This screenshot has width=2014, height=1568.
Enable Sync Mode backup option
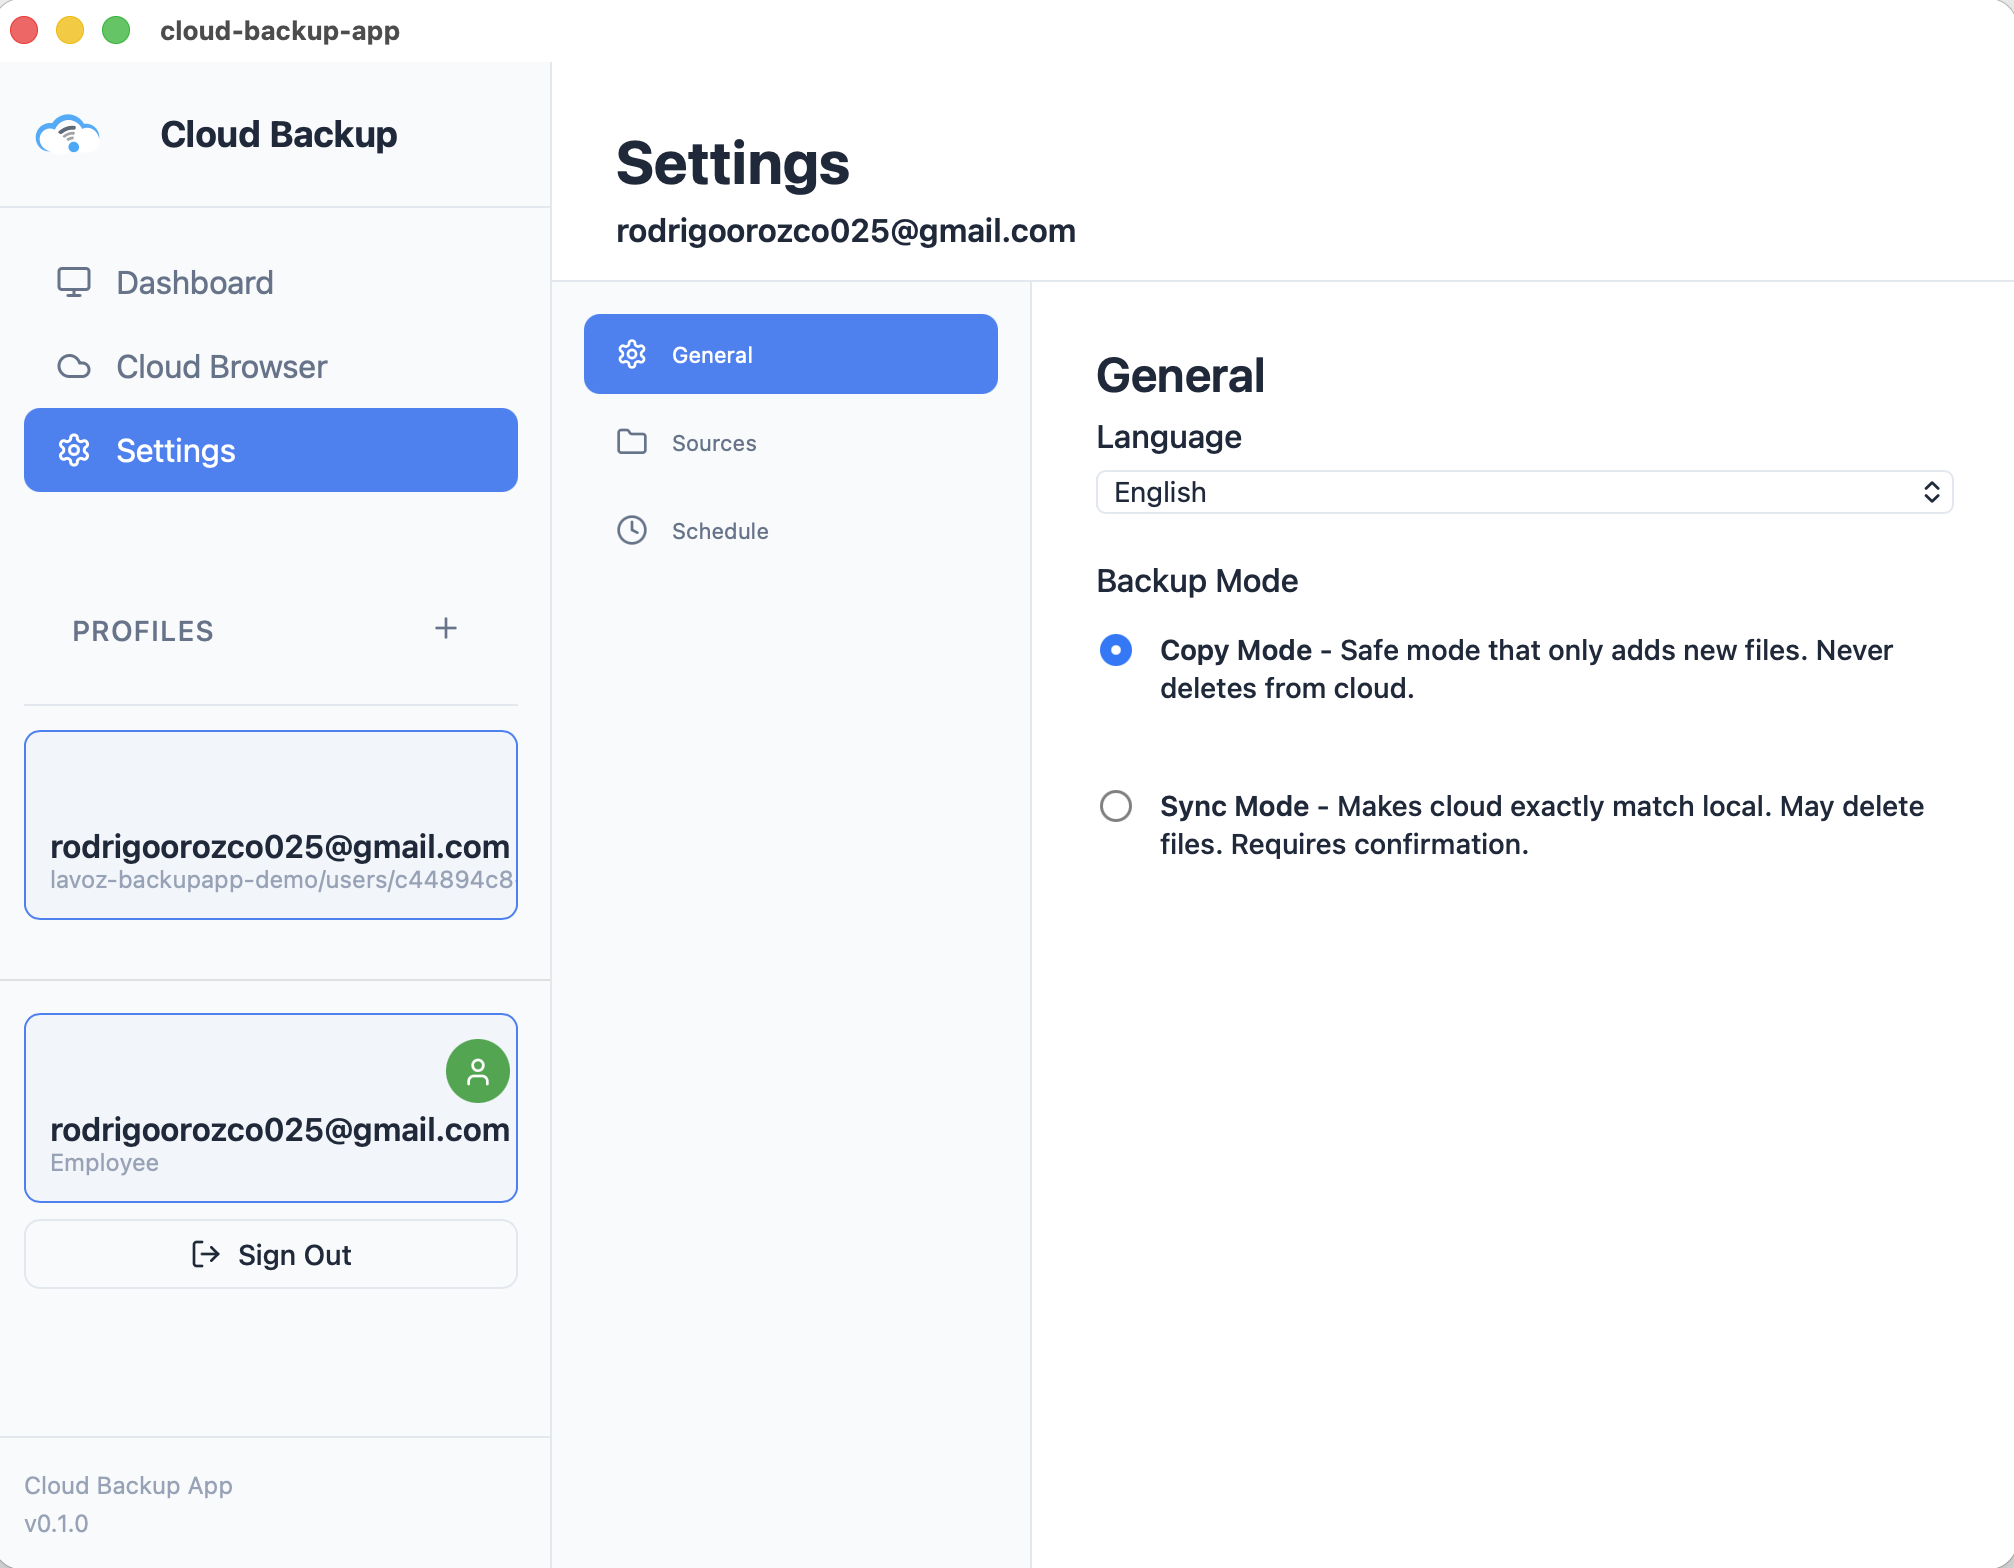[x=1115, y=806]
